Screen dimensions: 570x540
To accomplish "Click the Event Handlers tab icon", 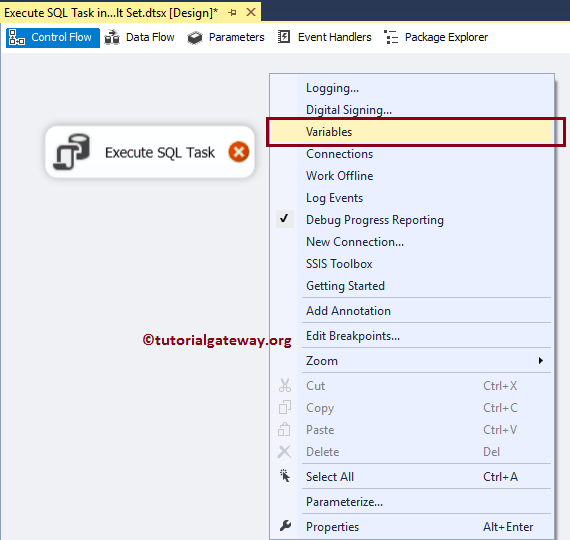I will [x=284, y=37].
